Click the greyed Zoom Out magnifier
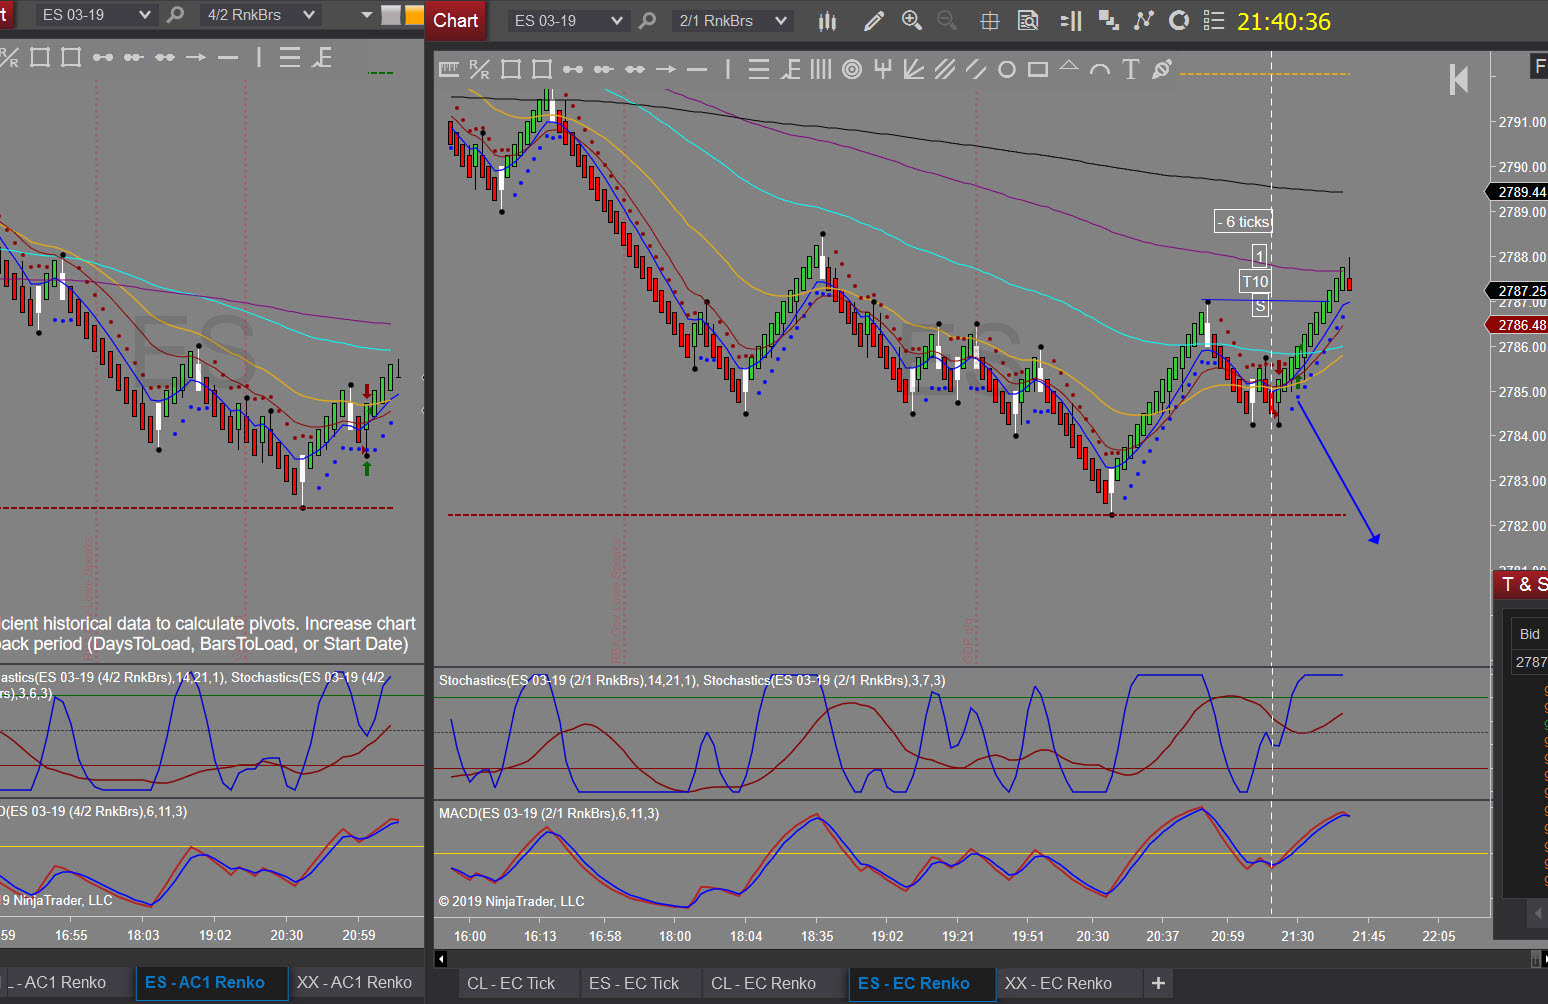1548x1004 pixels. 947,21
